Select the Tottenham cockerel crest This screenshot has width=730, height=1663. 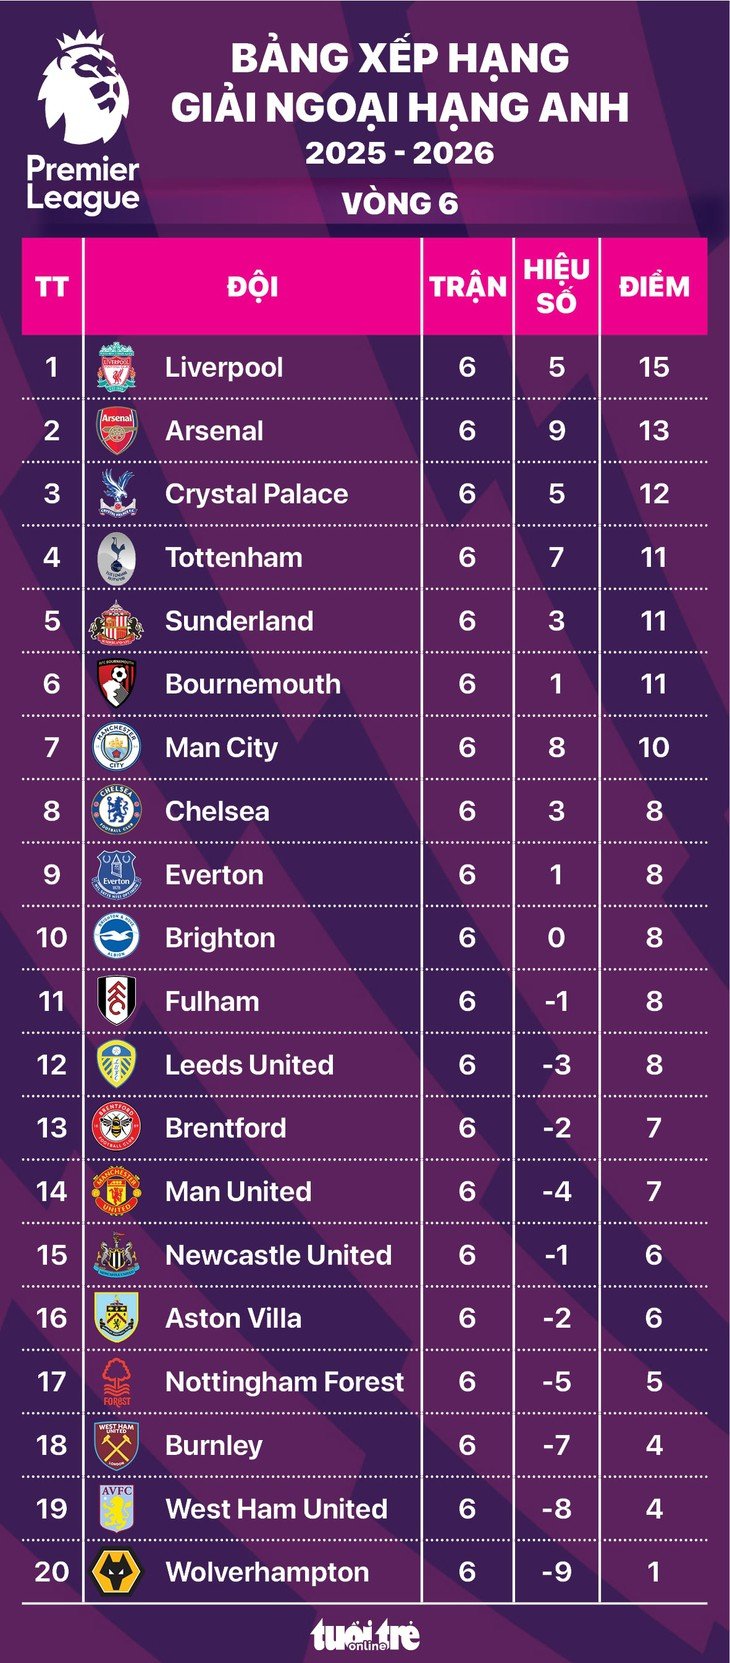point(116,557)
